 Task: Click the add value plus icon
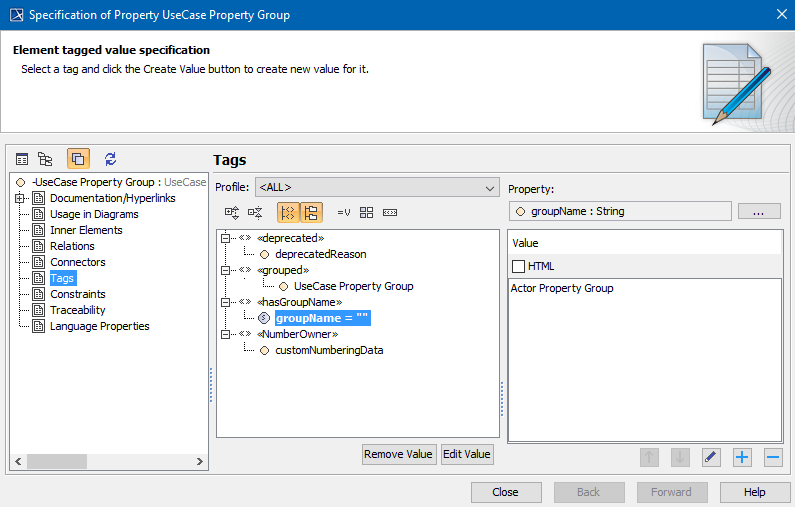click(x=742, y=457)
